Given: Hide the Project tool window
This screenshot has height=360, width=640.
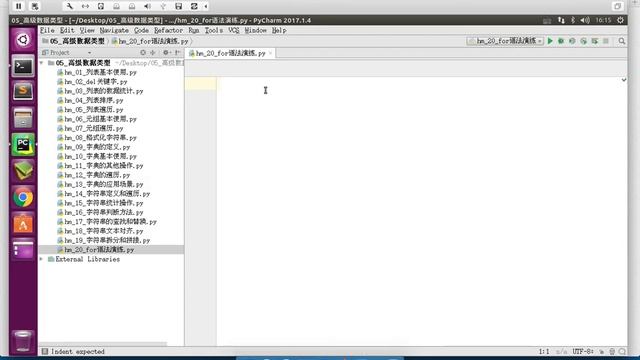Looking at the screenshot, I should point(178,53).
